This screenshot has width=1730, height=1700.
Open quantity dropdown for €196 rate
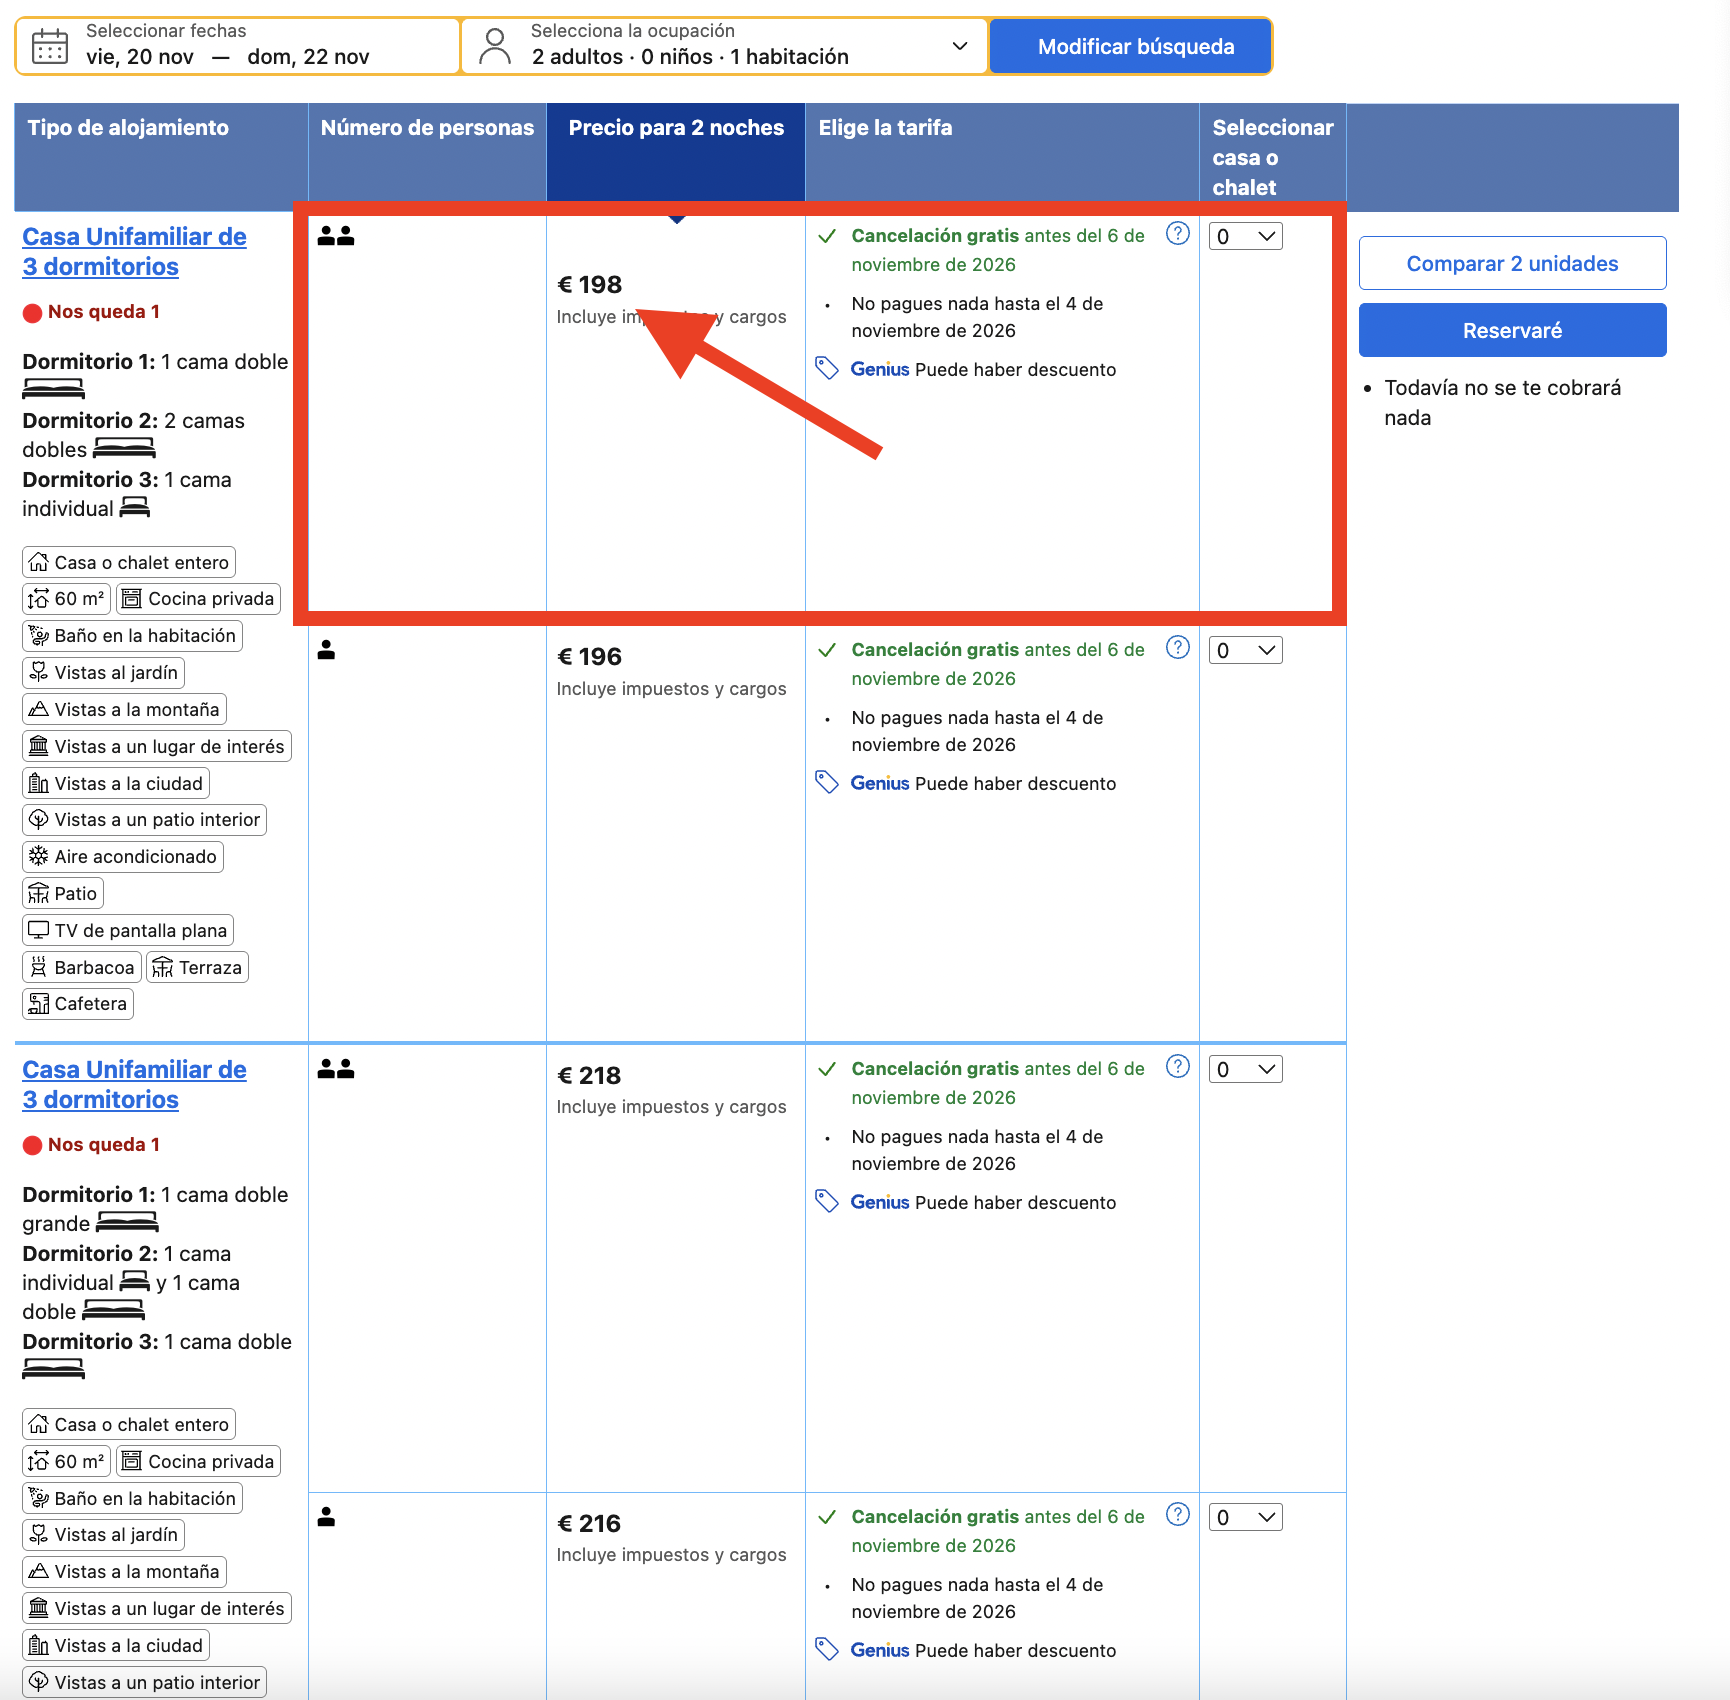[x=1246, y=650]
